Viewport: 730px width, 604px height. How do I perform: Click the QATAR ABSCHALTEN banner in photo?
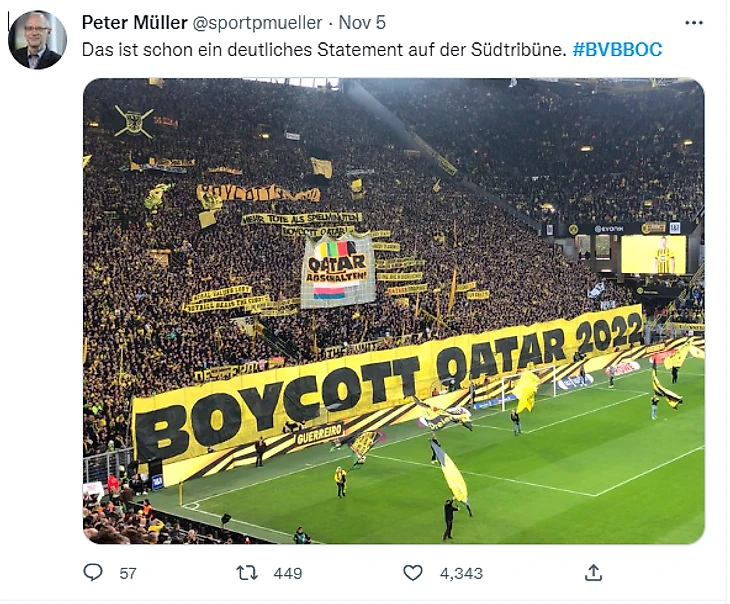click(338, 270)
